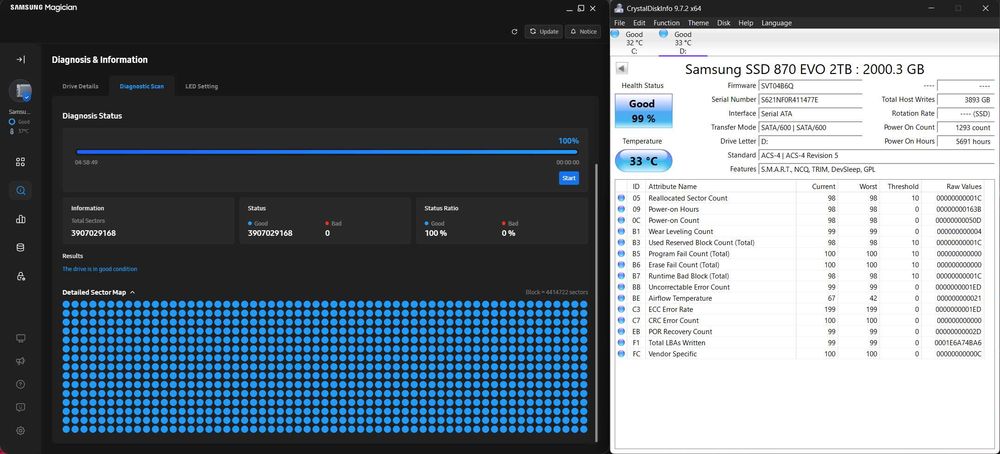Open the Edit menu in CrystalDiskInfo
The image size is (1000, 454).
(639, 23)
